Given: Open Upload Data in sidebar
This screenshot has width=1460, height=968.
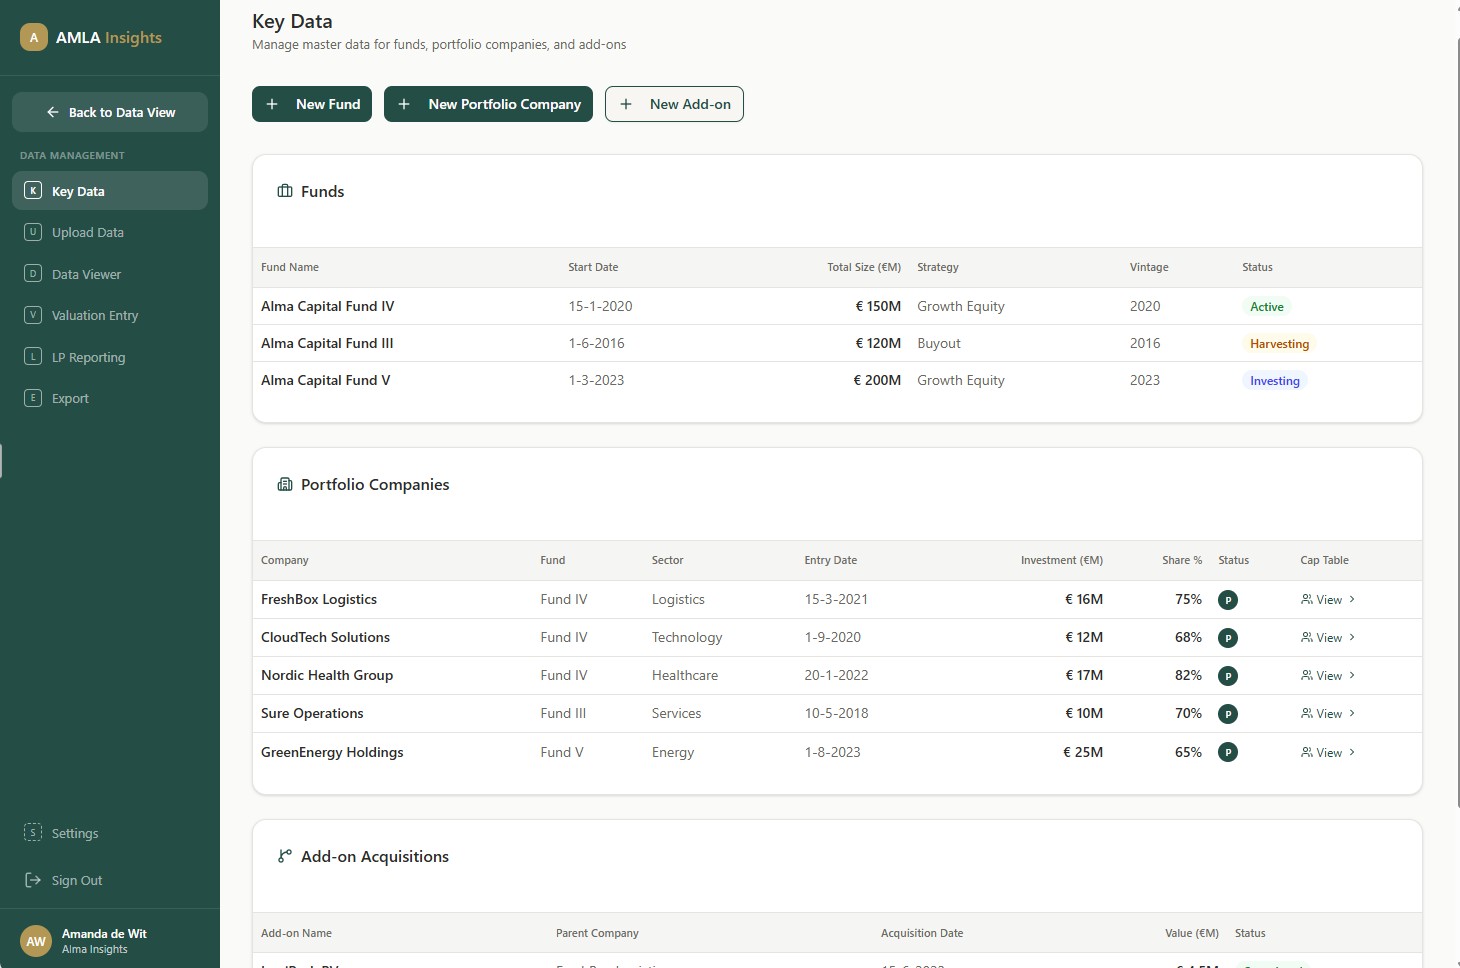Looking at the screenshot, I should tap(110, 232).
